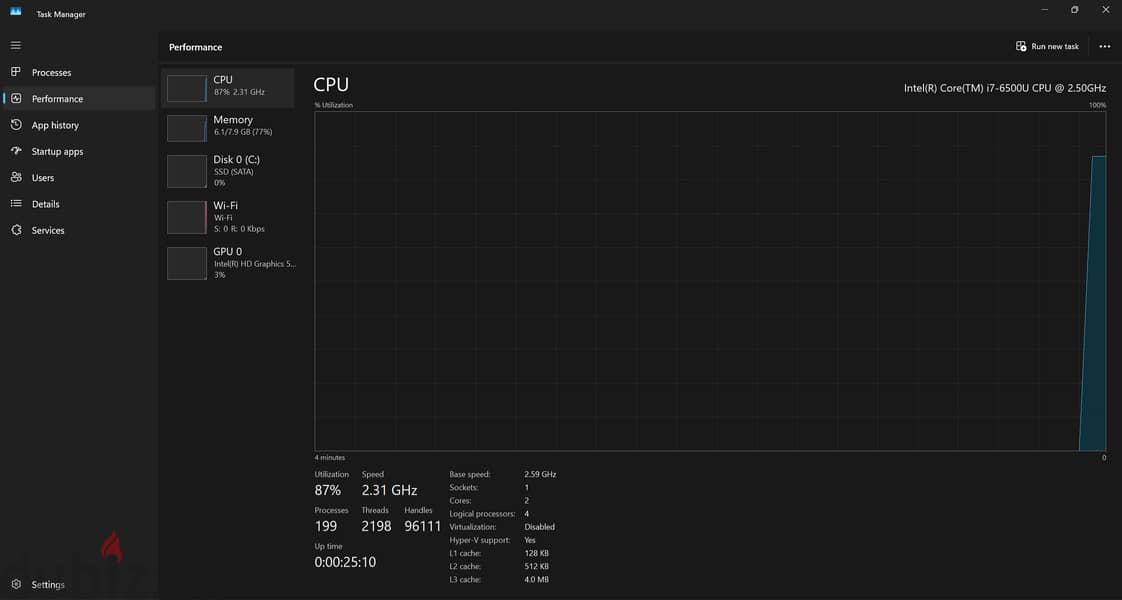Click the Task Manager app icon in title bar
This screenshot has height=600, width=1122.
point(16,12)
